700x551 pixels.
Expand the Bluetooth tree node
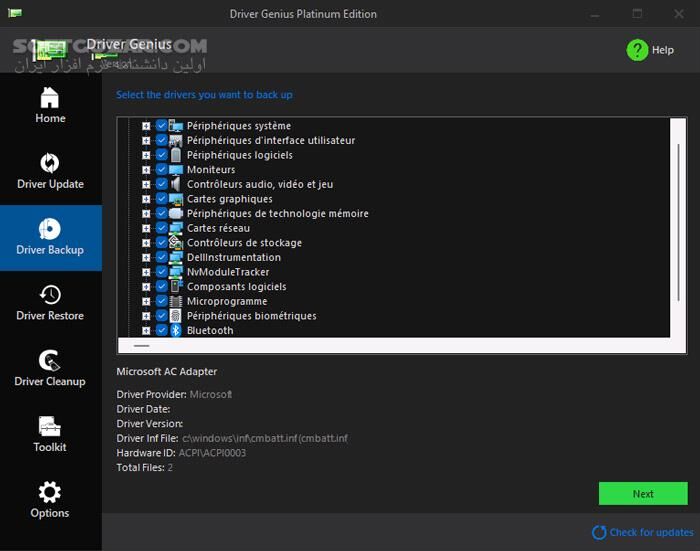coord(146,331)
